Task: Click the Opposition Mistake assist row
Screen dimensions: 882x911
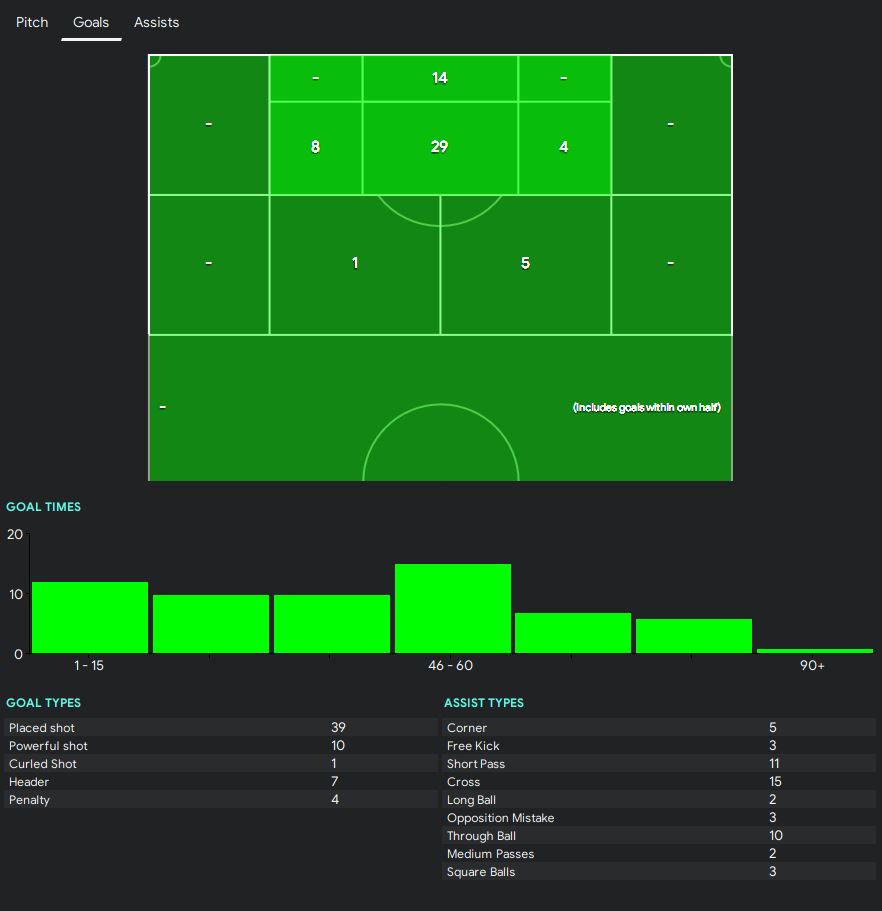Action: [659, 818]
